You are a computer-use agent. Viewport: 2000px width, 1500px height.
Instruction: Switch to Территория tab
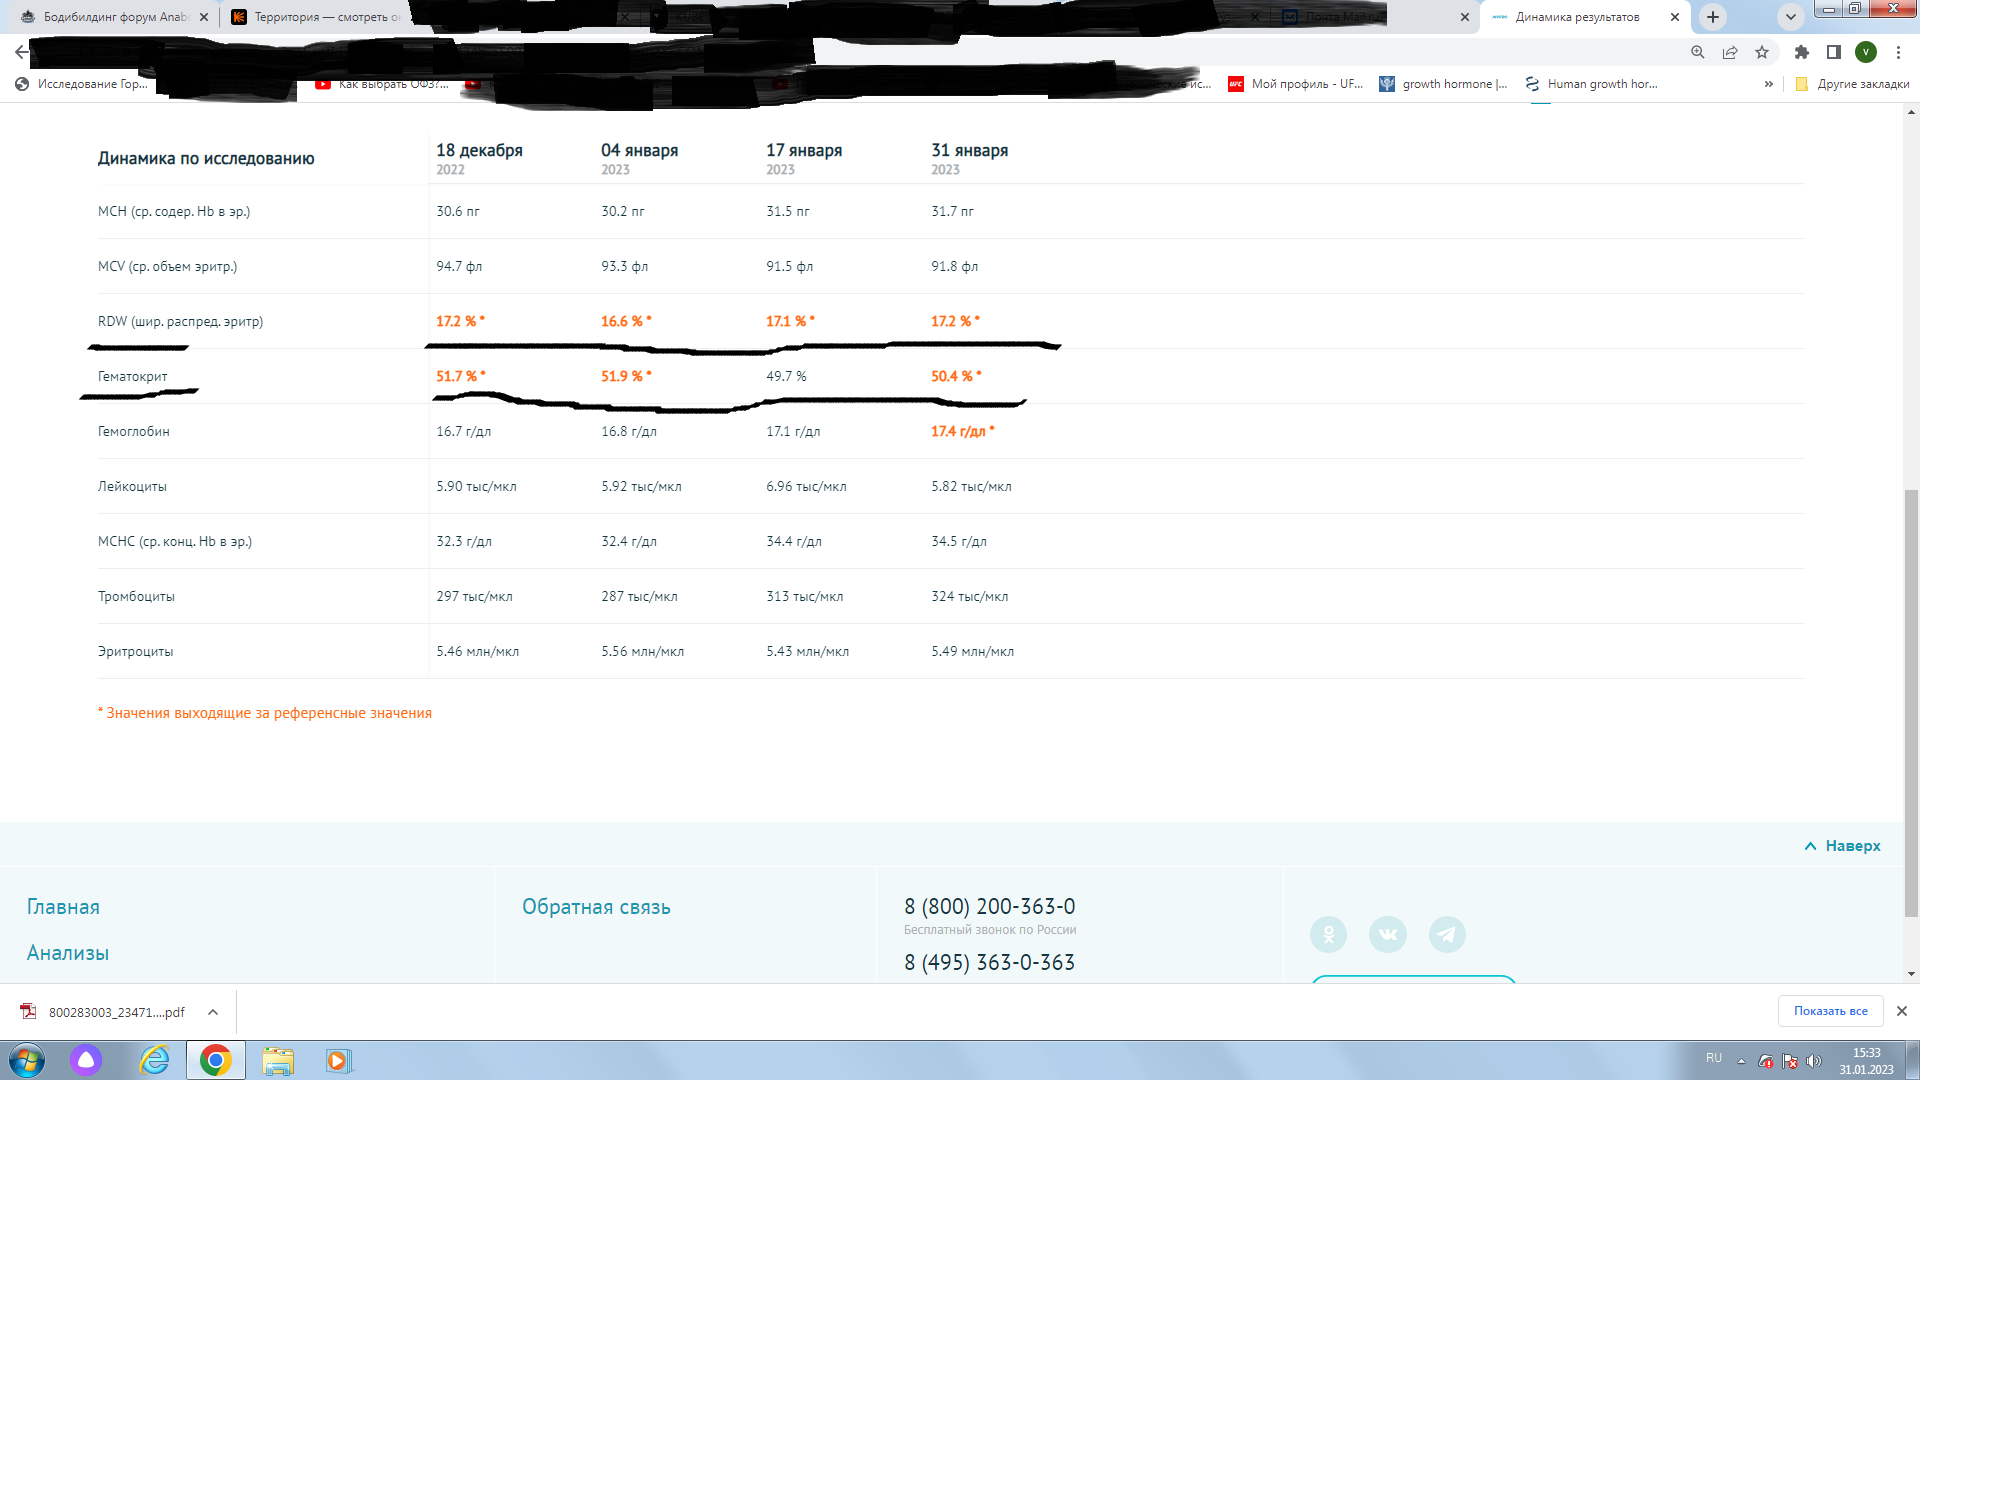pyautogui.click(x=320, y=17)
